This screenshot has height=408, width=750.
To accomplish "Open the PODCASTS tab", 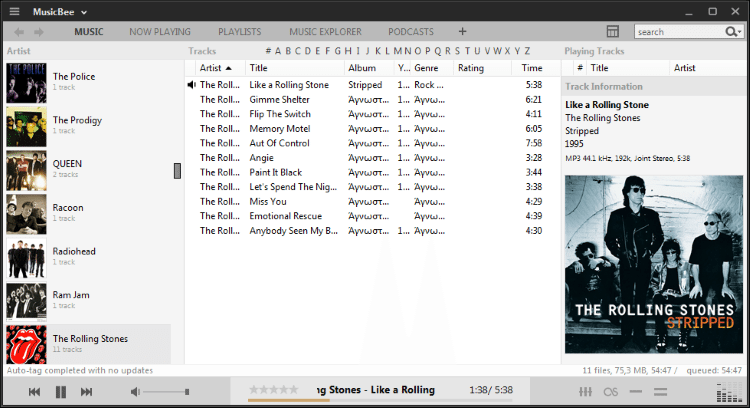I will point(411,32).
